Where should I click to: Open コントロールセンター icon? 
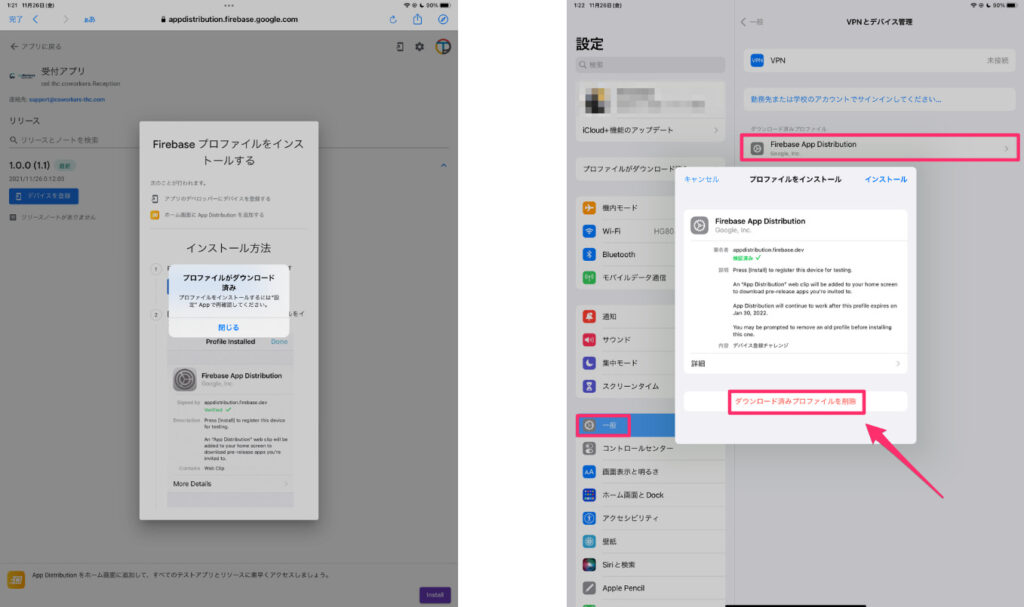tap(589, 448)
